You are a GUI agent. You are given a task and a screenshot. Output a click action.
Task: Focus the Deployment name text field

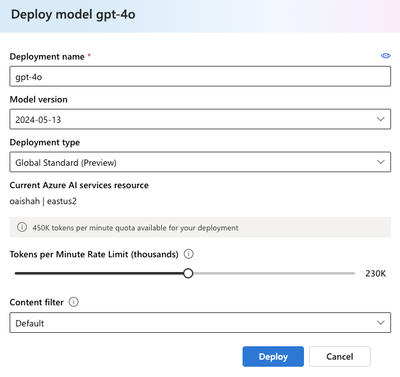point(200,76)
